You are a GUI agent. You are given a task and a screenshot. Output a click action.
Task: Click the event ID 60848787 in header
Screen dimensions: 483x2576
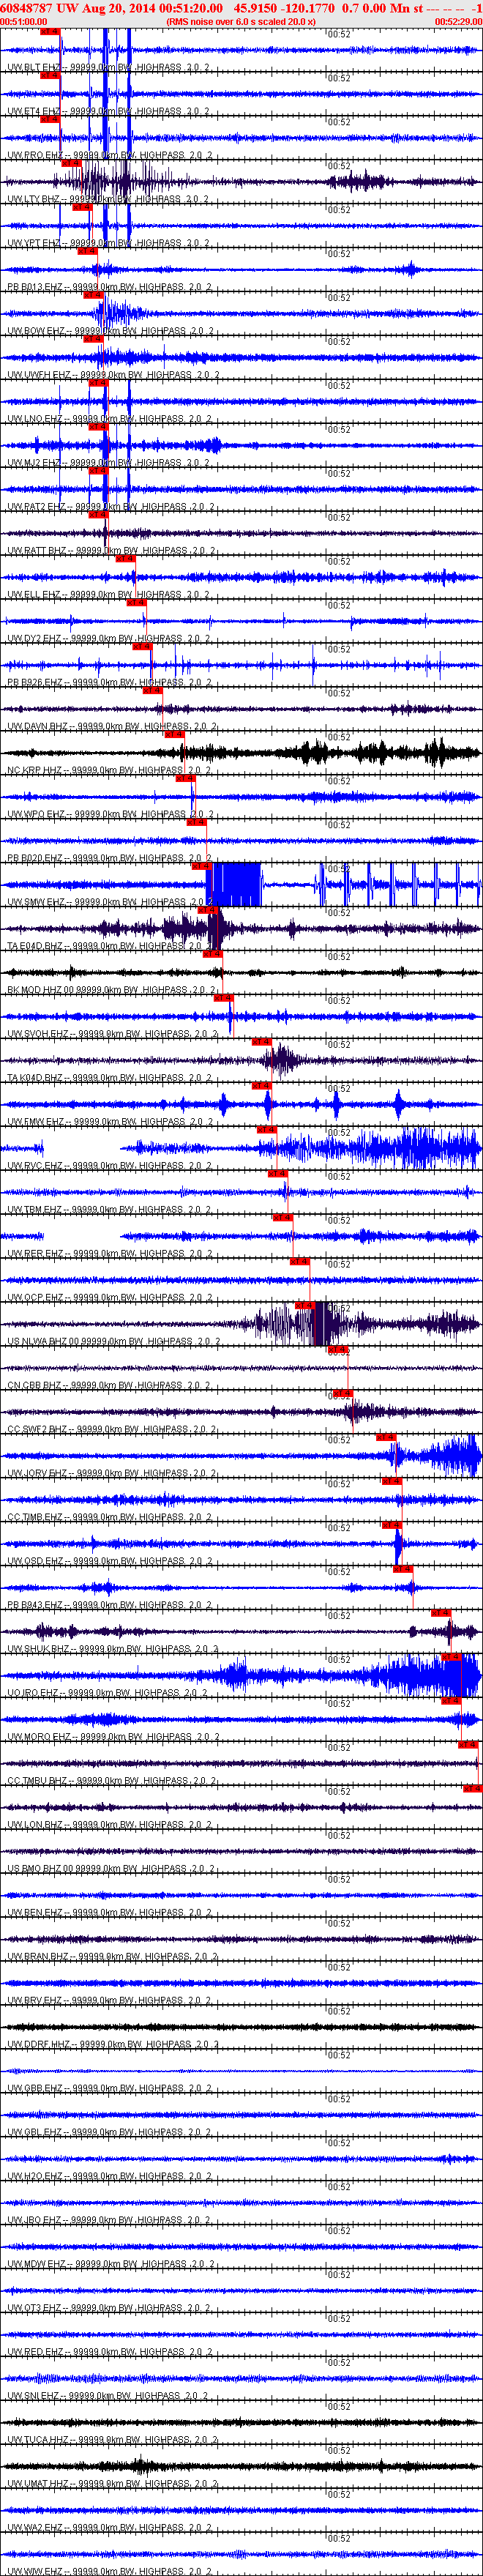point(27,8)
